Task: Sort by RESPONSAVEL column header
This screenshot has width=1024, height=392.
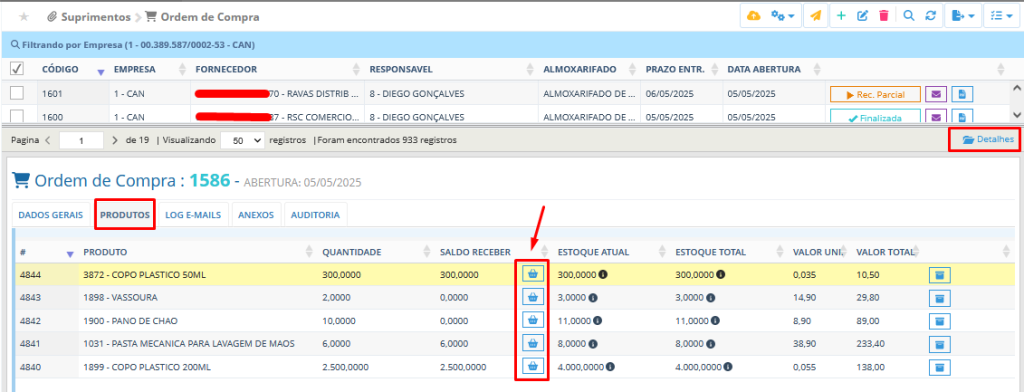Action: click(401, 69)
